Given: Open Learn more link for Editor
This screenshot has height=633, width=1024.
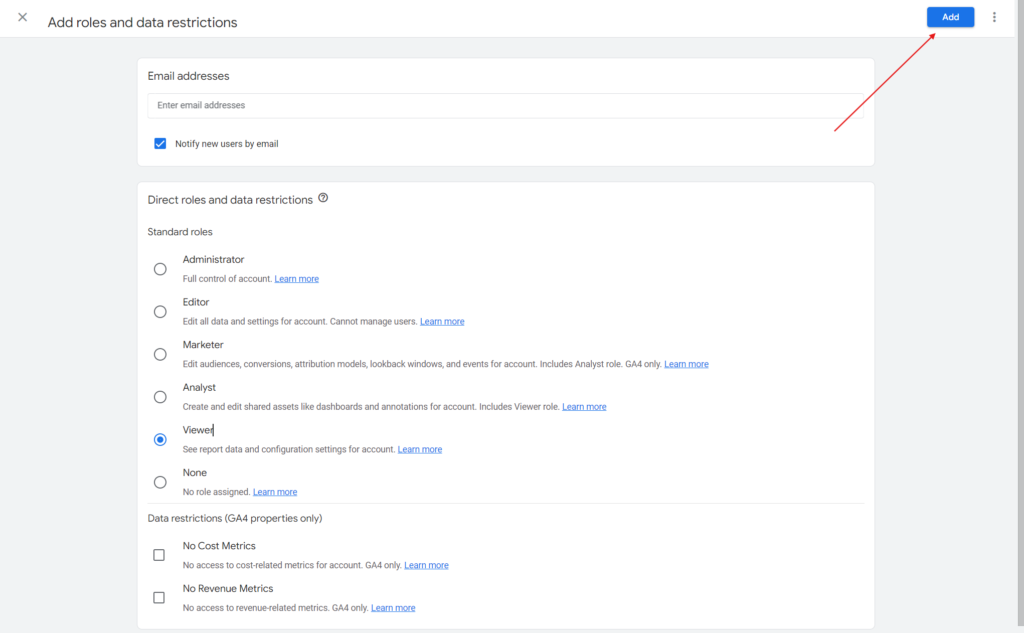Looking at the screenshot, I should (x=442, y=322).
